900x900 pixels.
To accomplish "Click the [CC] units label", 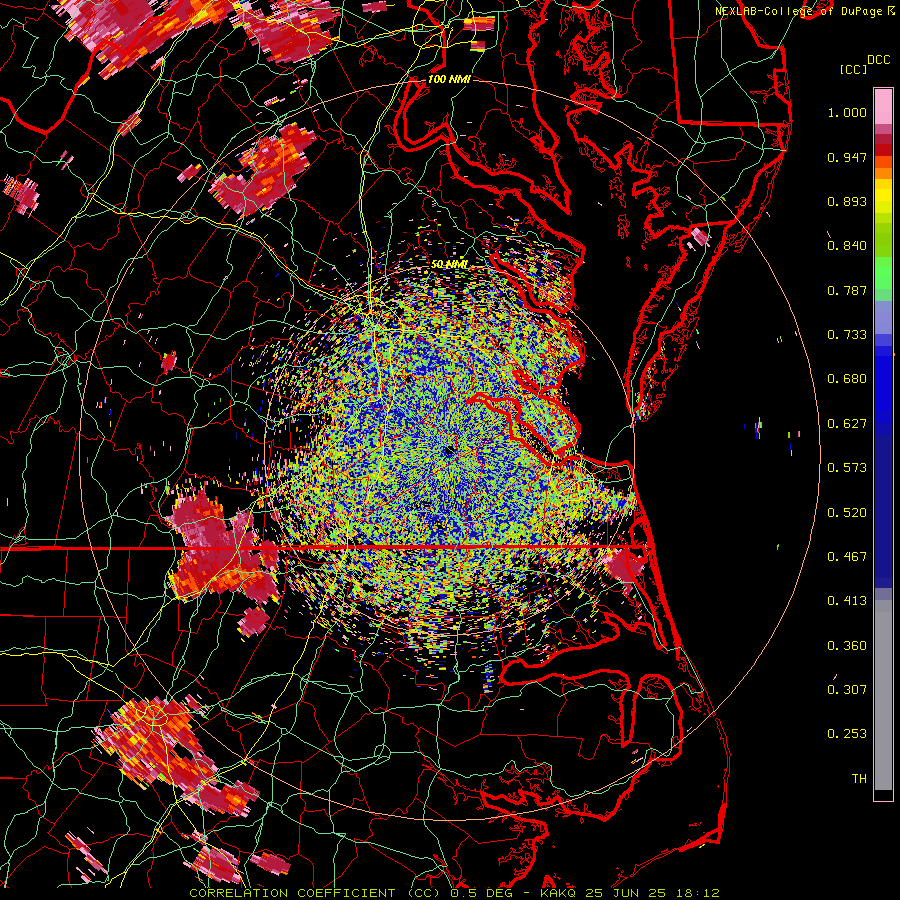I will (854, 69).
